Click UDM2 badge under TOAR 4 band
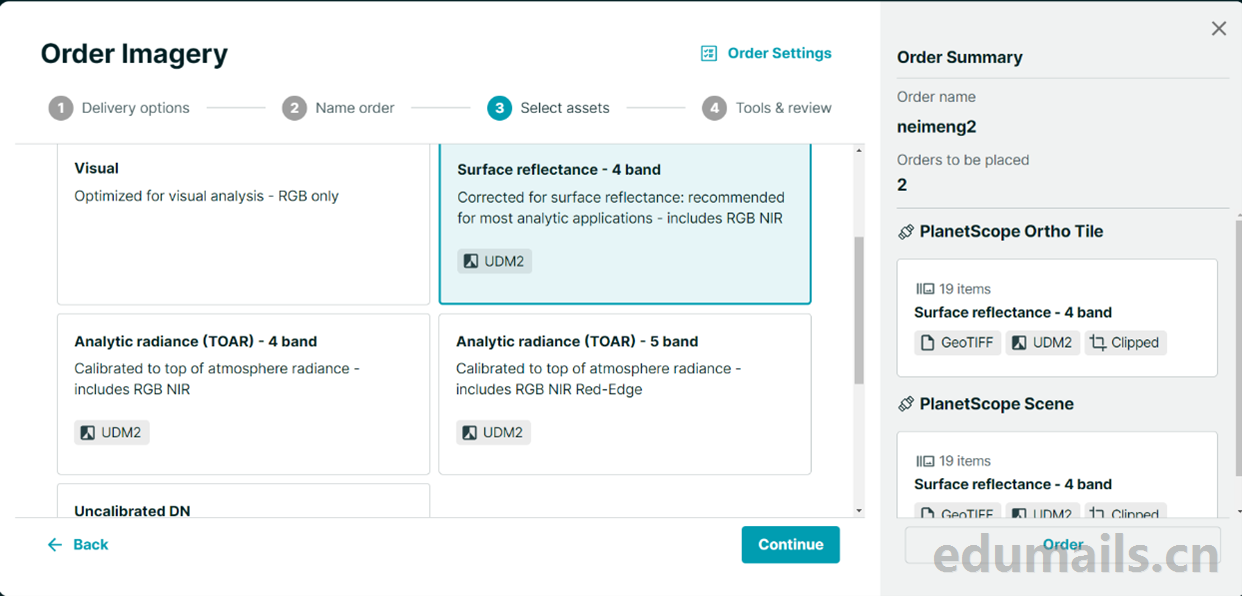 (112, 433)
